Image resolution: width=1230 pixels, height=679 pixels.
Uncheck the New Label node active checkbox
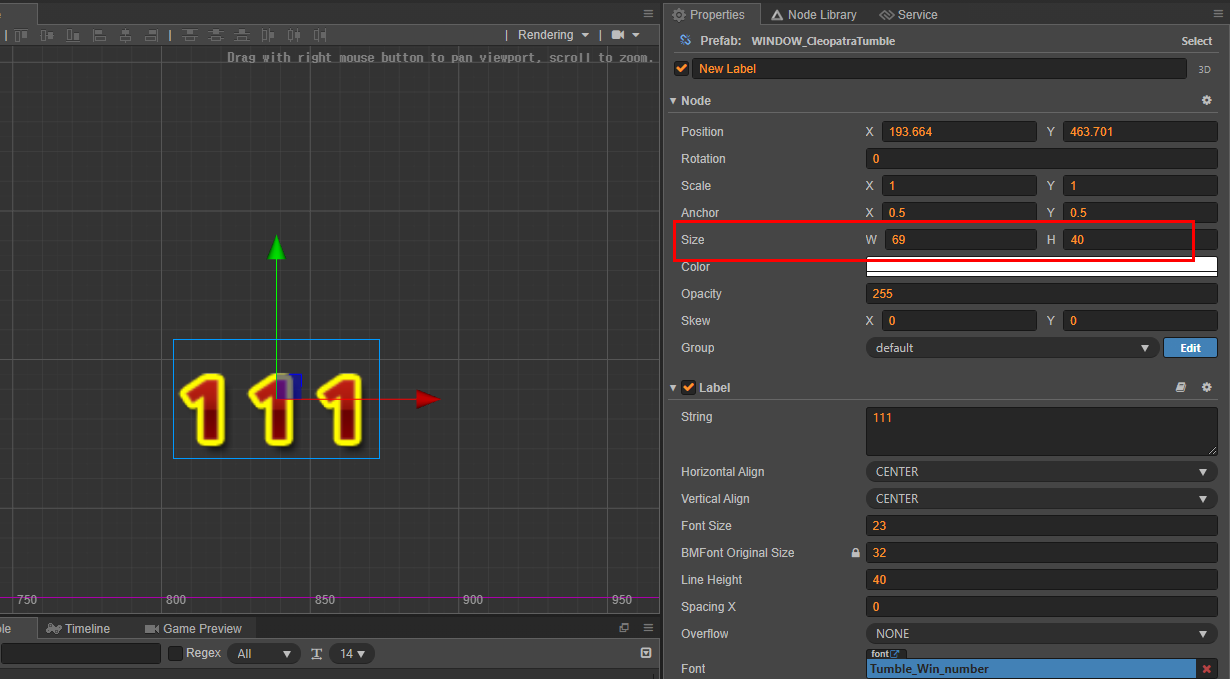(681, 69)
